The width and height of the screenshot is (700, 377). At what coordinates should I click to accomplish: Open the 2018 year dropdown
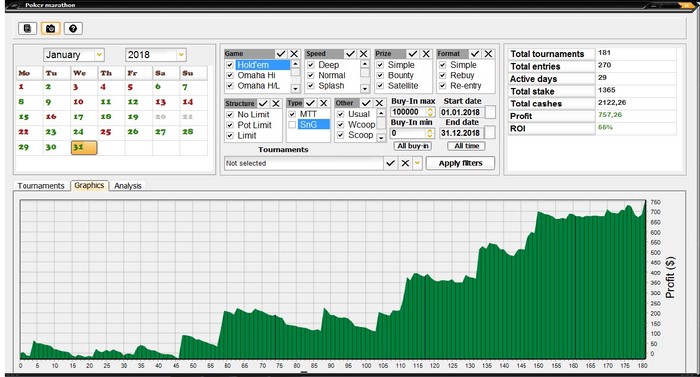coord(181,55)
